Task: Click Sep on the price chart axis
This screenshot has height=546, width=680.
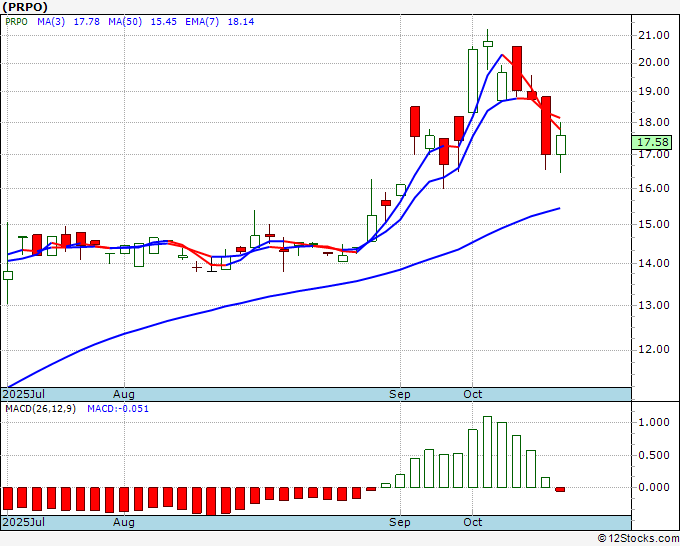Action: coord(399,394)
